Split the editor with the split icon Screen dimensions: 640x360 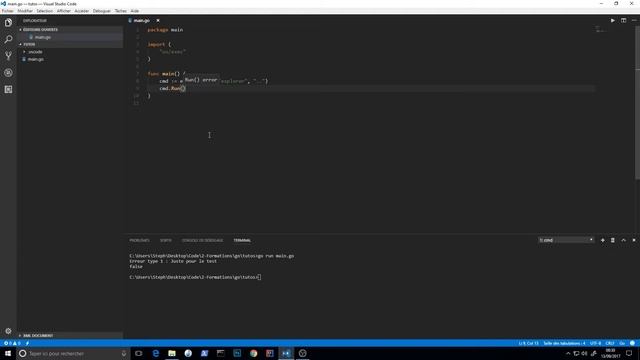pos(623,20)
